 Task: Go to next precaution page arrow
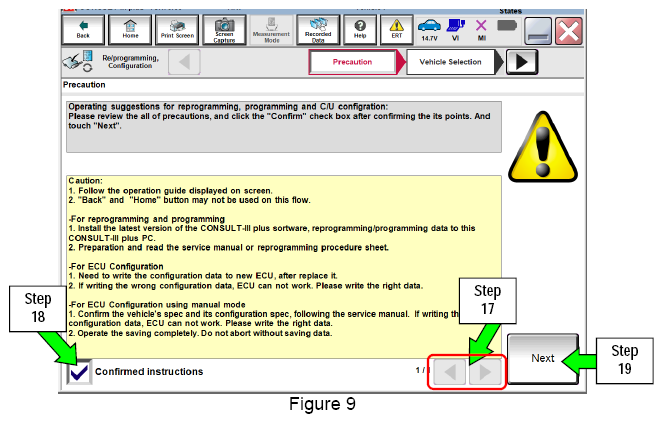(485, 372)
